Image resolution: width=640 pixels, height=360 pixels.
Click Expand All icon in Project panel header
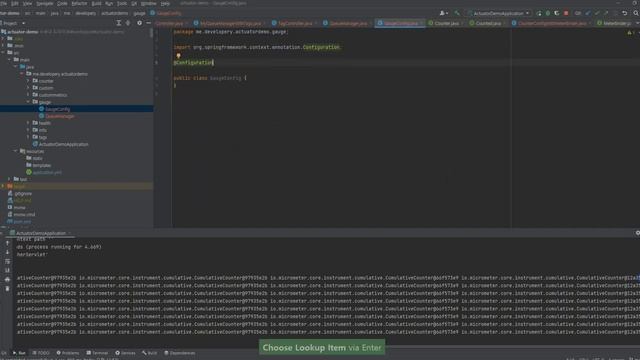(119, 23)
